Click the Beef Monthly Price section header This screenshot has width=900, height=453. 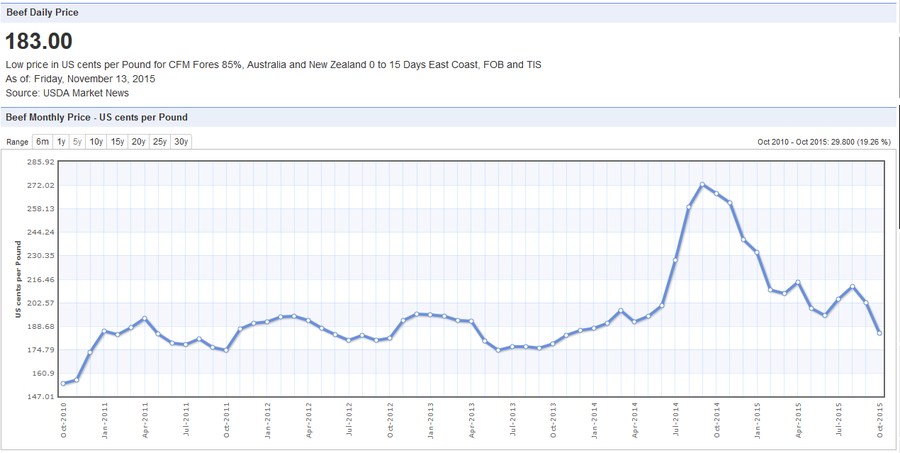pos(96,117)
